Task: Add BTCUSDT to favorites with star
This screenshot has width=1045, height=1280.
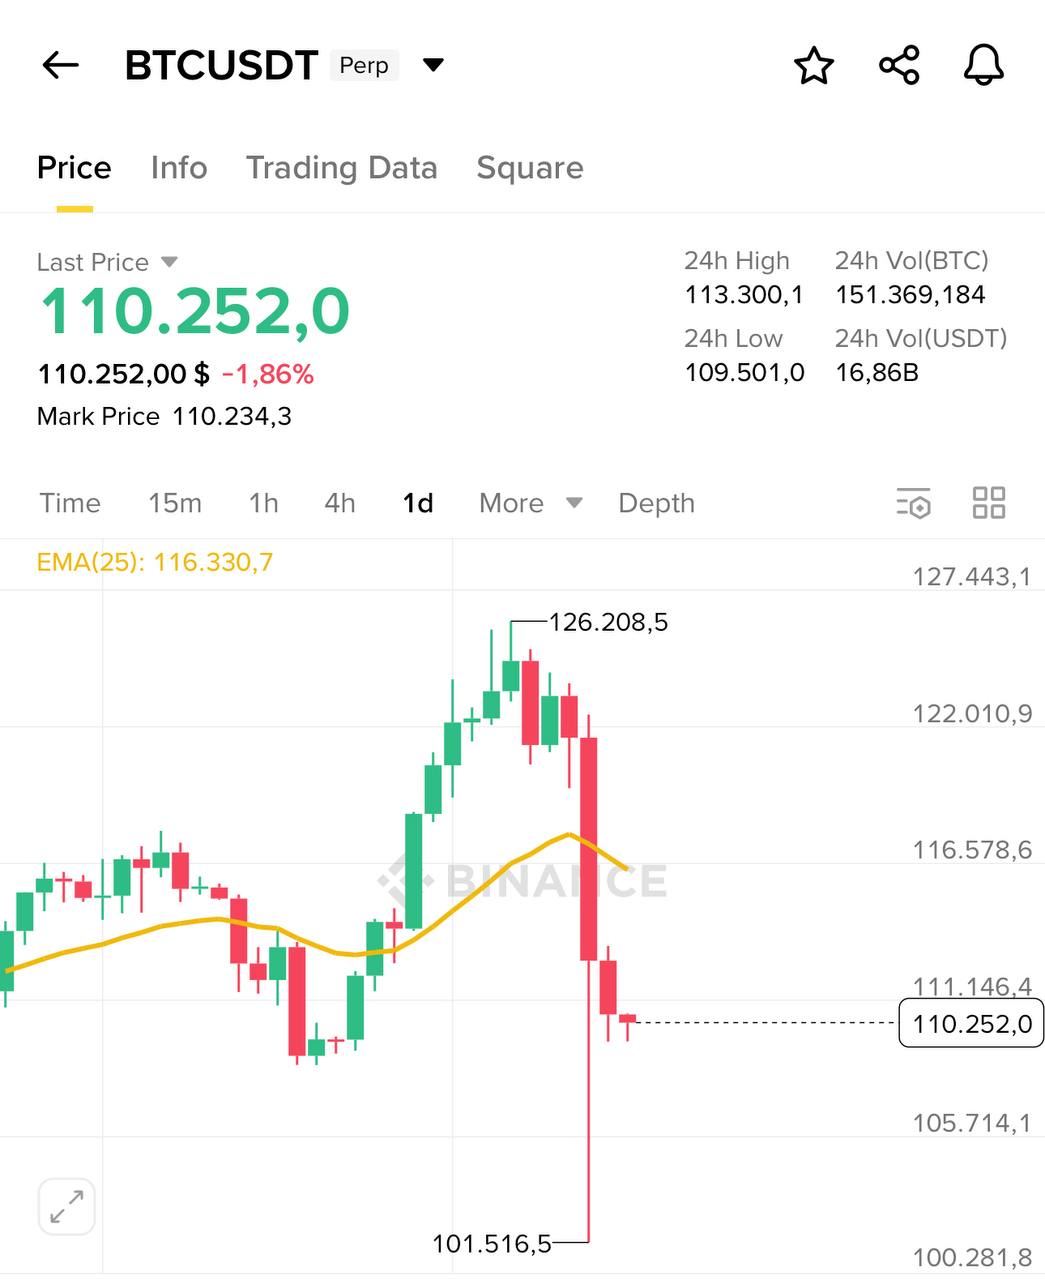Action: (x=814, y=66)
